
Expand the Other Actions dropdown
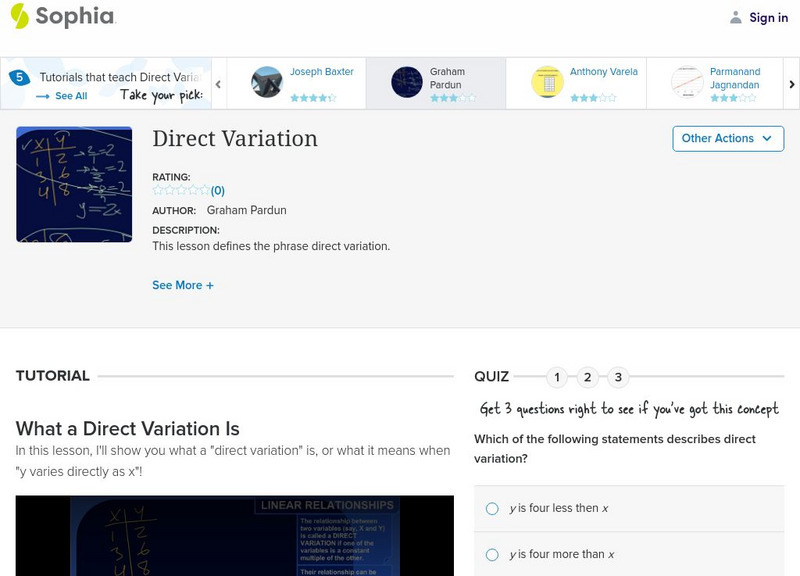[728, 139]
